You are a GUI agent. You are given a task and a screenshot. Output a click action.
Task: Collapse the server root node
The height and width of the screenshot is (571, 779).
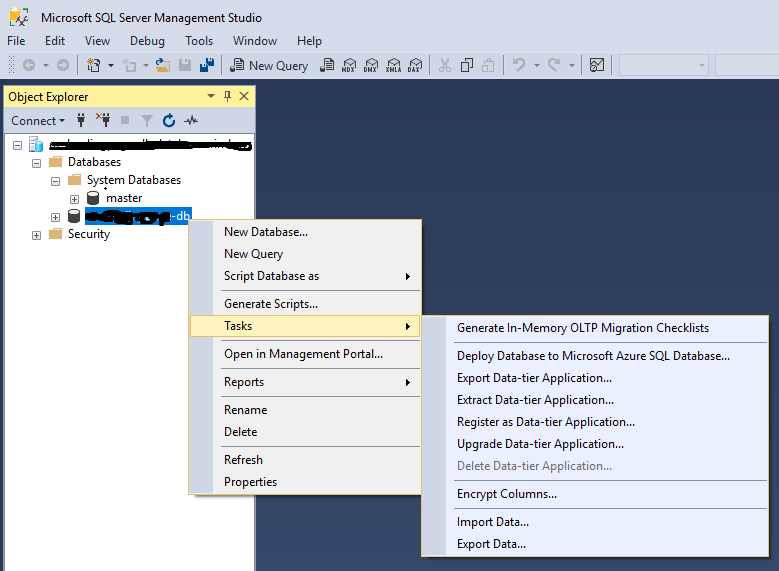pyautogui.click(x=17, y=146)
